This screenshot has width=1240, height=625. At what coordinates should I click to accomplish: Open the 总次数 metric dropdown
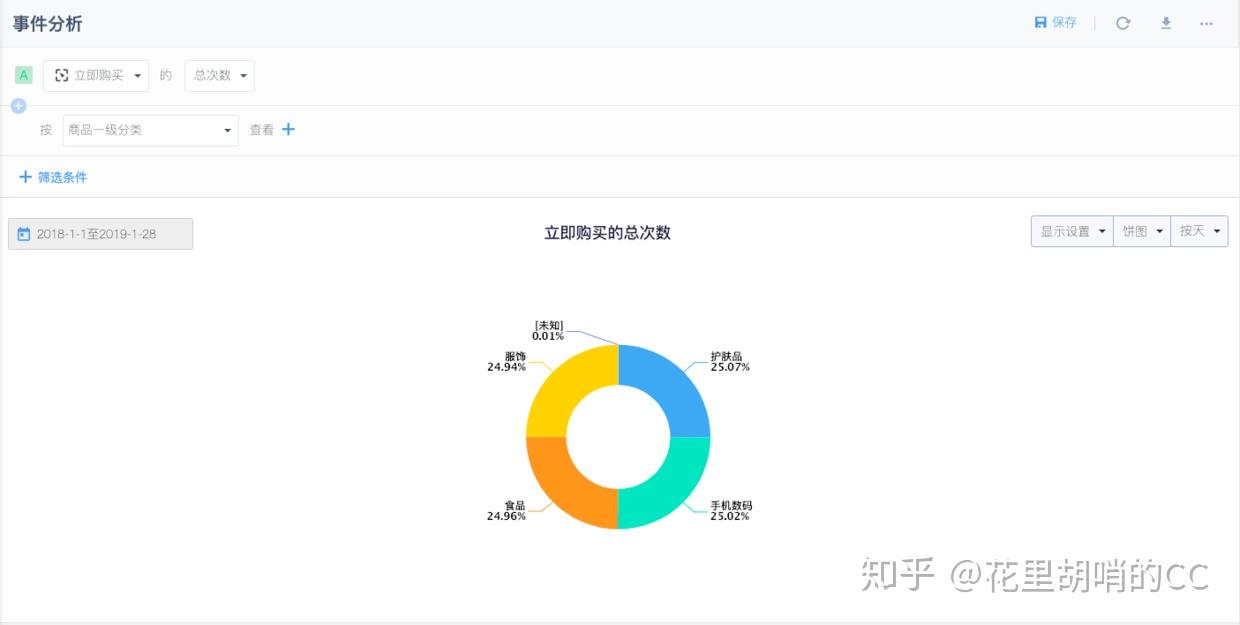coord(219,76)
